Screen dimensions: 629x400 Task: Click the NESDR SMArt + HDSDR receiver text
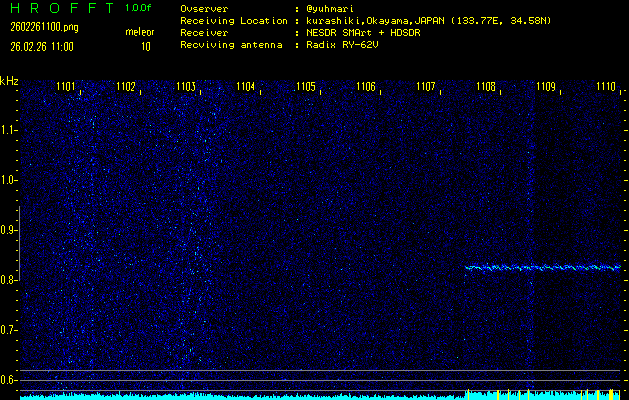click(356, 33)
